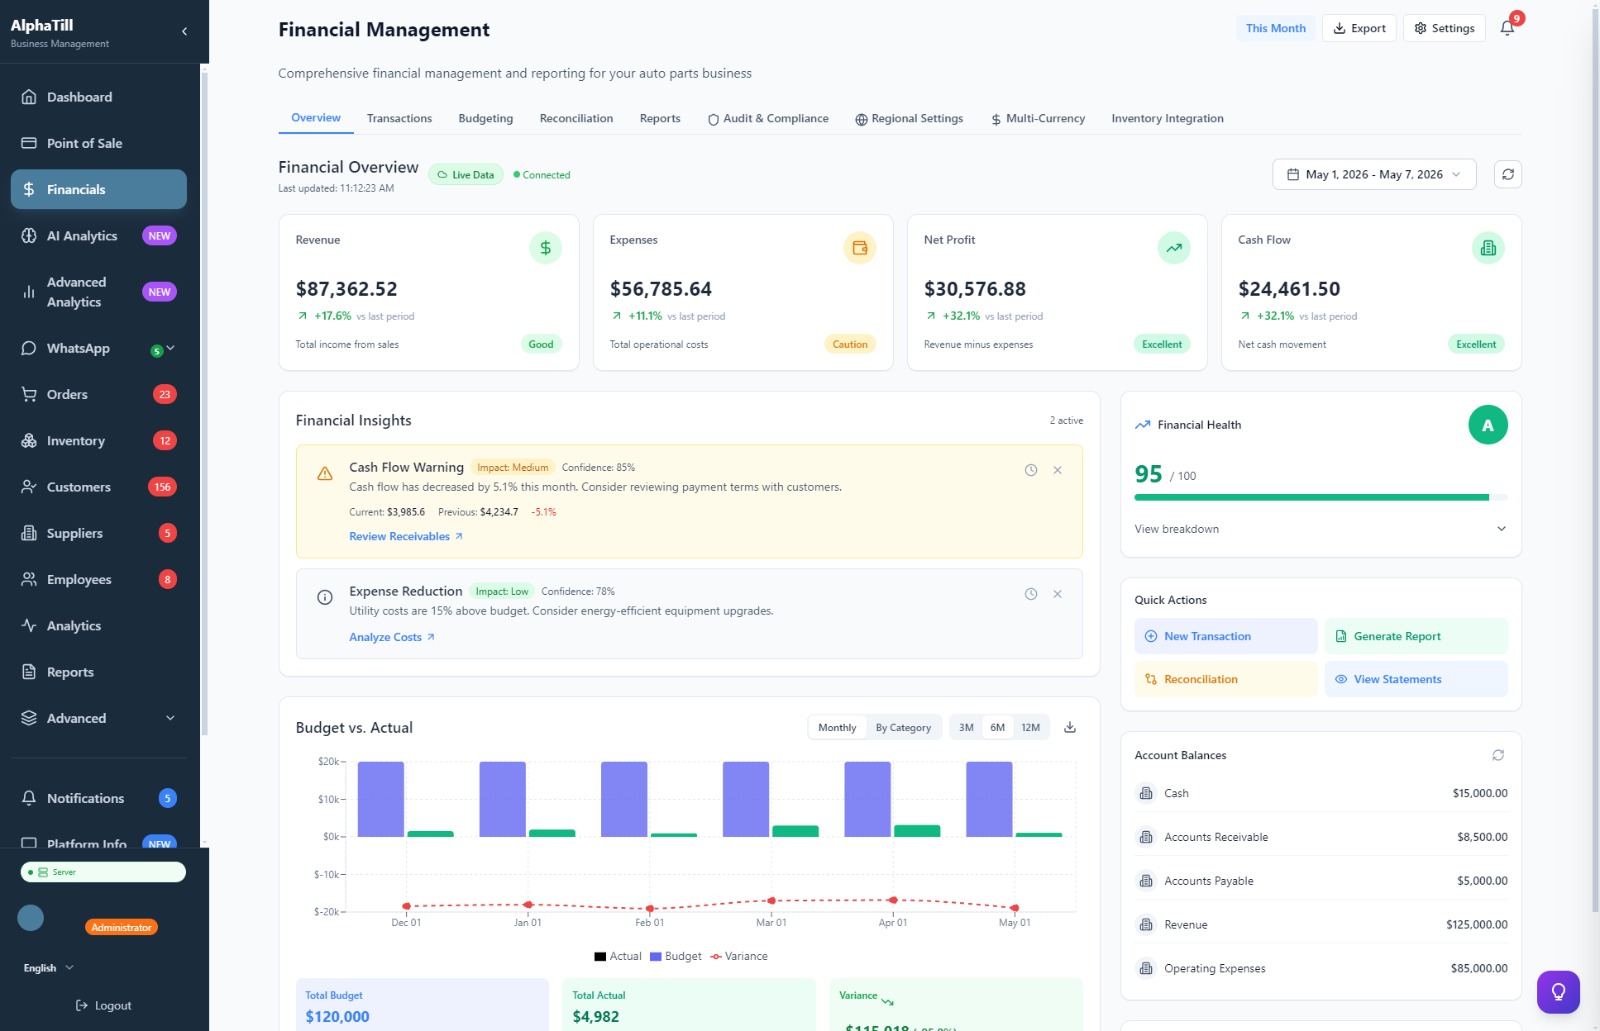
Task: Open the Multi-Currency tab
Action: pyautogui.click(x=1037, y=118)
